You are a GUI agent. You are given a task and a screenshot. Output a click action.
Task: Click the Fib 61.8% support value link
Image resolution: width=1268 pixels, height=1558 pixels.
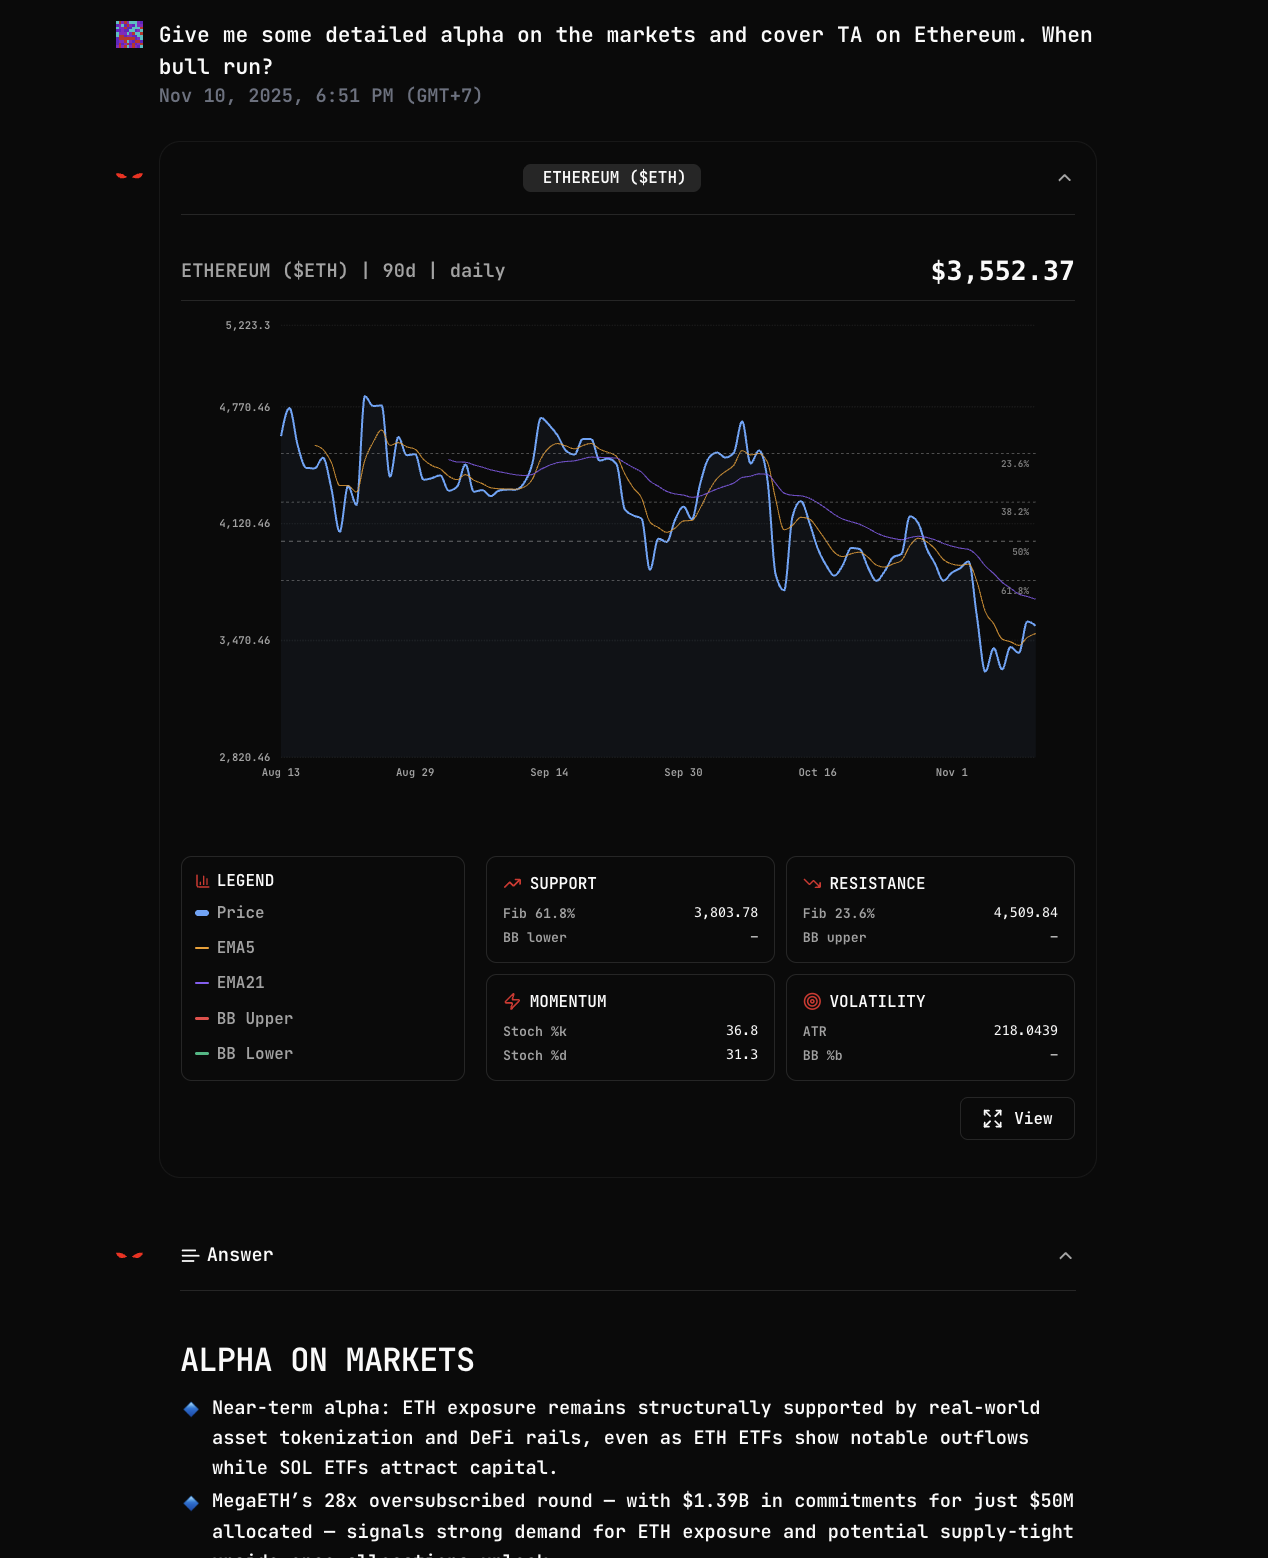725,912
